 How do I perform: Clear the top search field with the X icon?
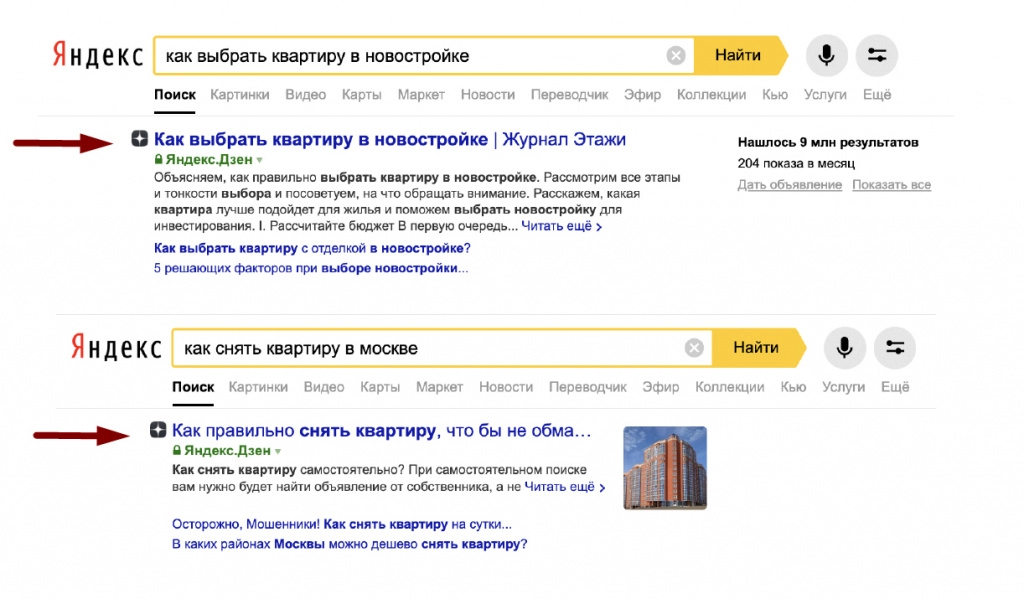676,56
